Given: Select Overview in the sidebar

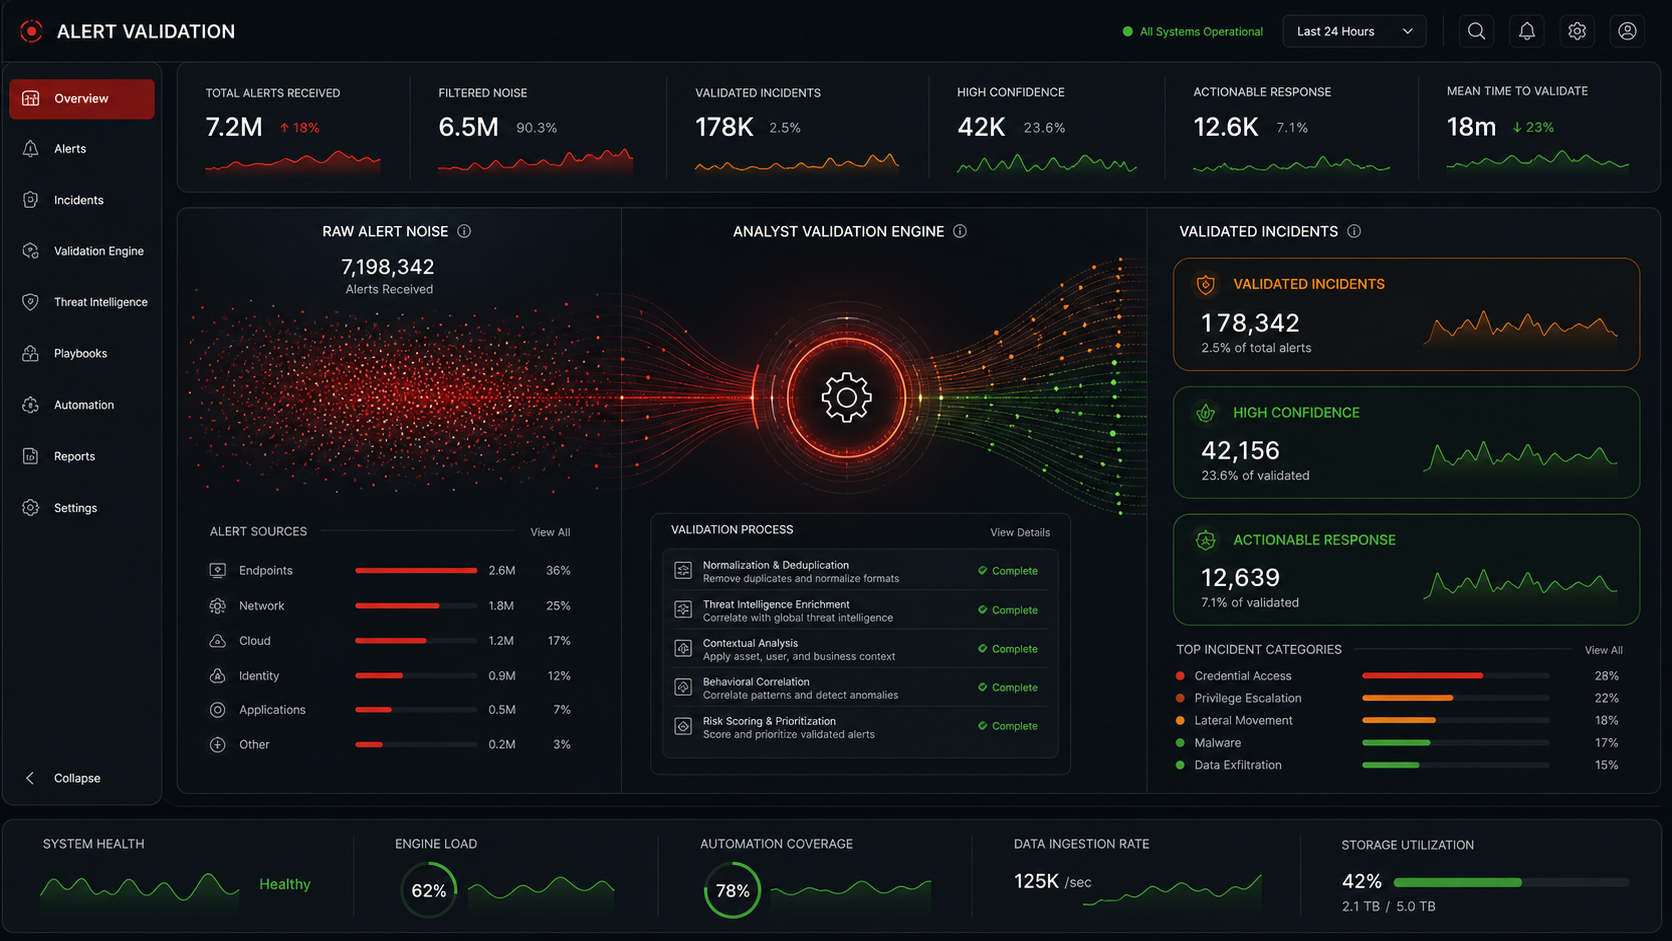Looking at the screenshot, I should pos(82,99).
